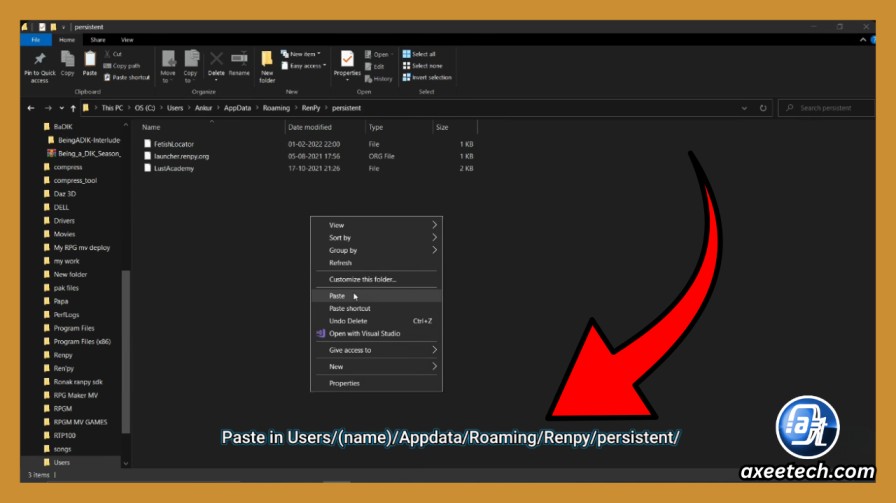Click Pin to Quick access icon
Viewport: 896px width, 503px height.
coord(39,59)
